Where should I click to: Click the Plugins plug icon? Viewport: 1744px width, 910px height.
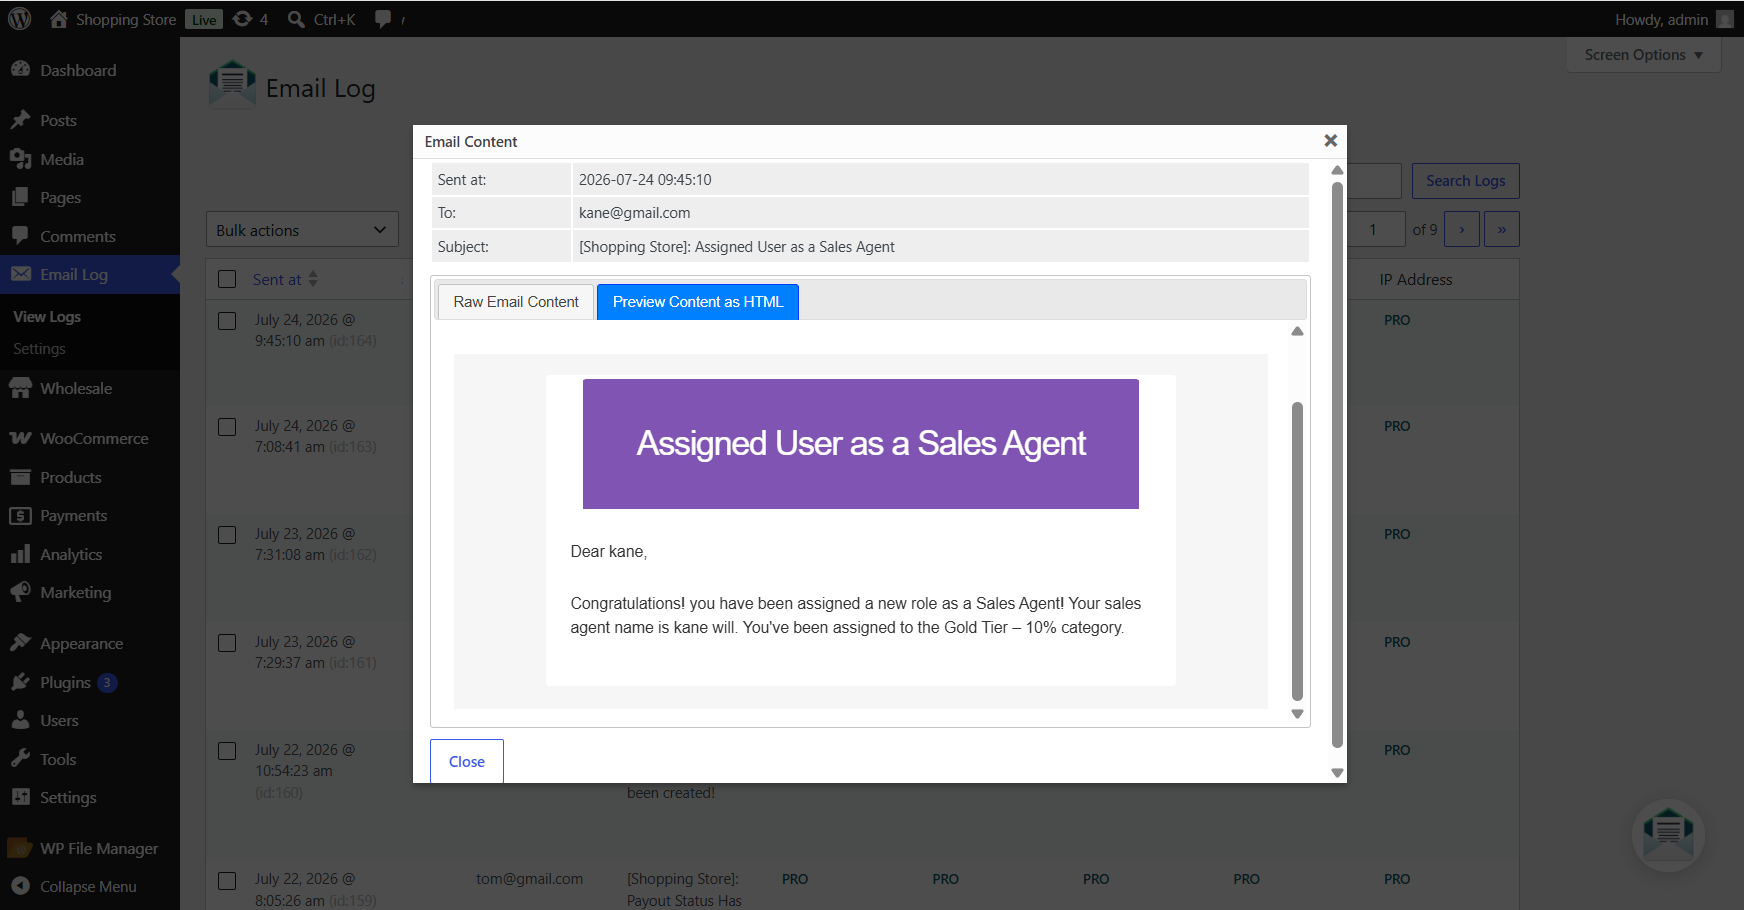20,682
